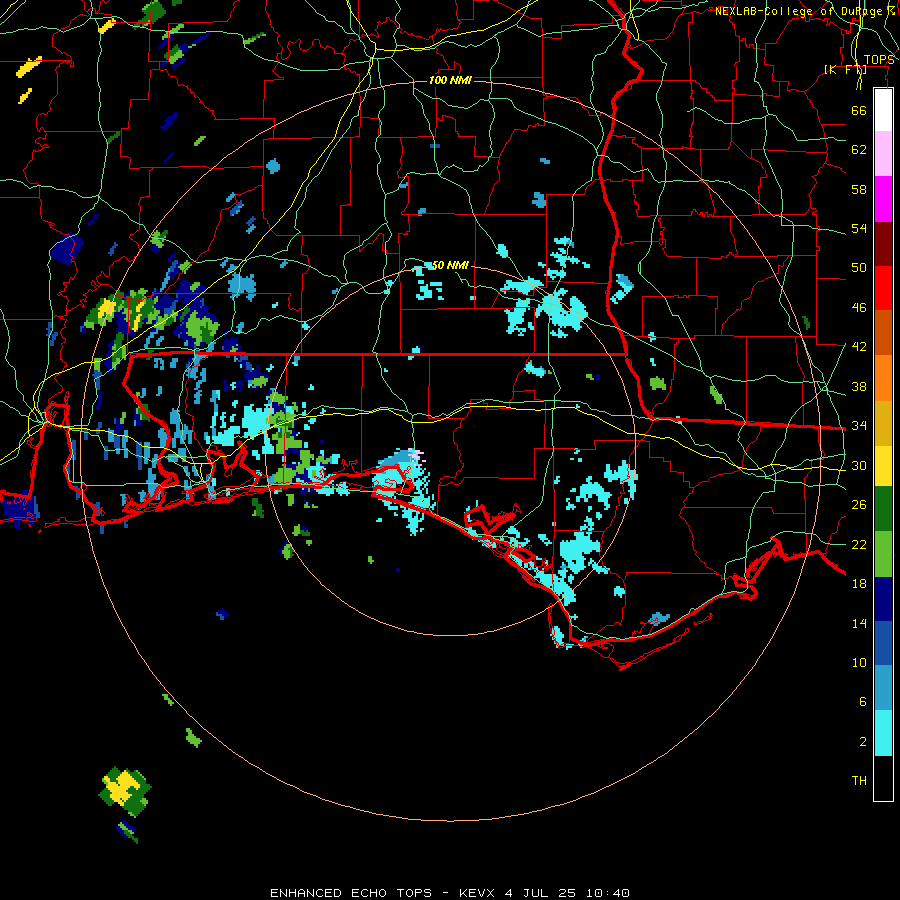Click the "K FT" units label
Image resolution: width=900 pixels, height=900 pixels.
pyautogui.click(x=845, y=69)
